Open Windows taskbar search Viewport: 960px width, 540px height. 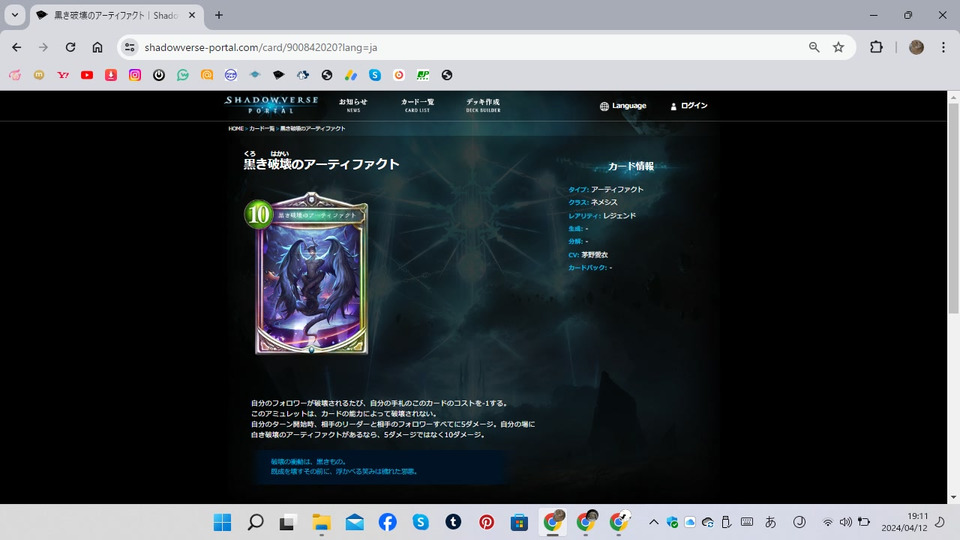pyautogui.click(x=255, y=522)
